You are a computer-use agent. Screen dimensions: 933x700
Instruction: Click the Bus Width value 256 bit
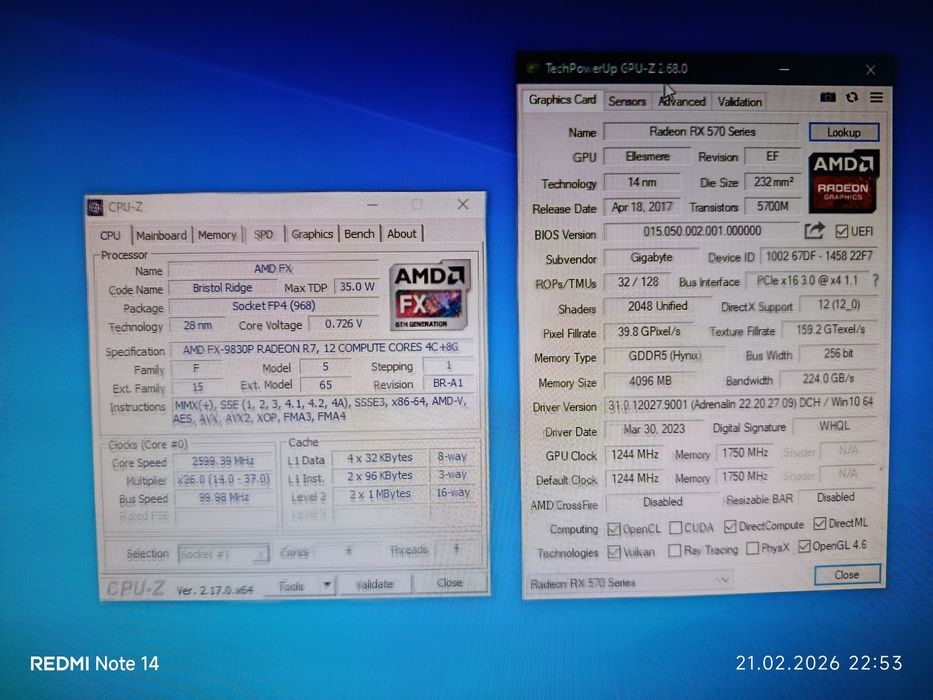pos(838,354)
